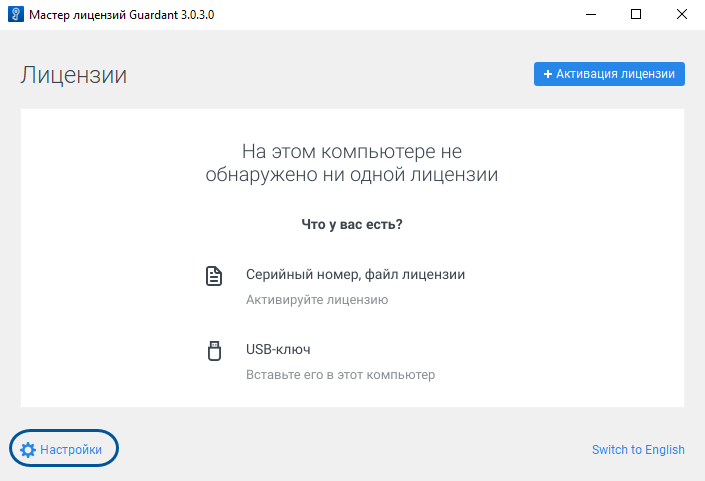
Task: Click the no-licenses-found message text
Action: [x=352, y=163]
